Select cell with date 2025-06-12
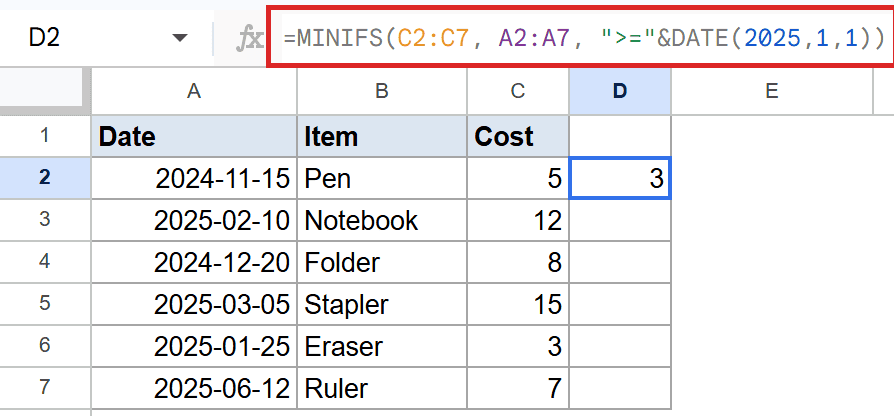Screen dimensions: 894x416 tap(194, 388)
